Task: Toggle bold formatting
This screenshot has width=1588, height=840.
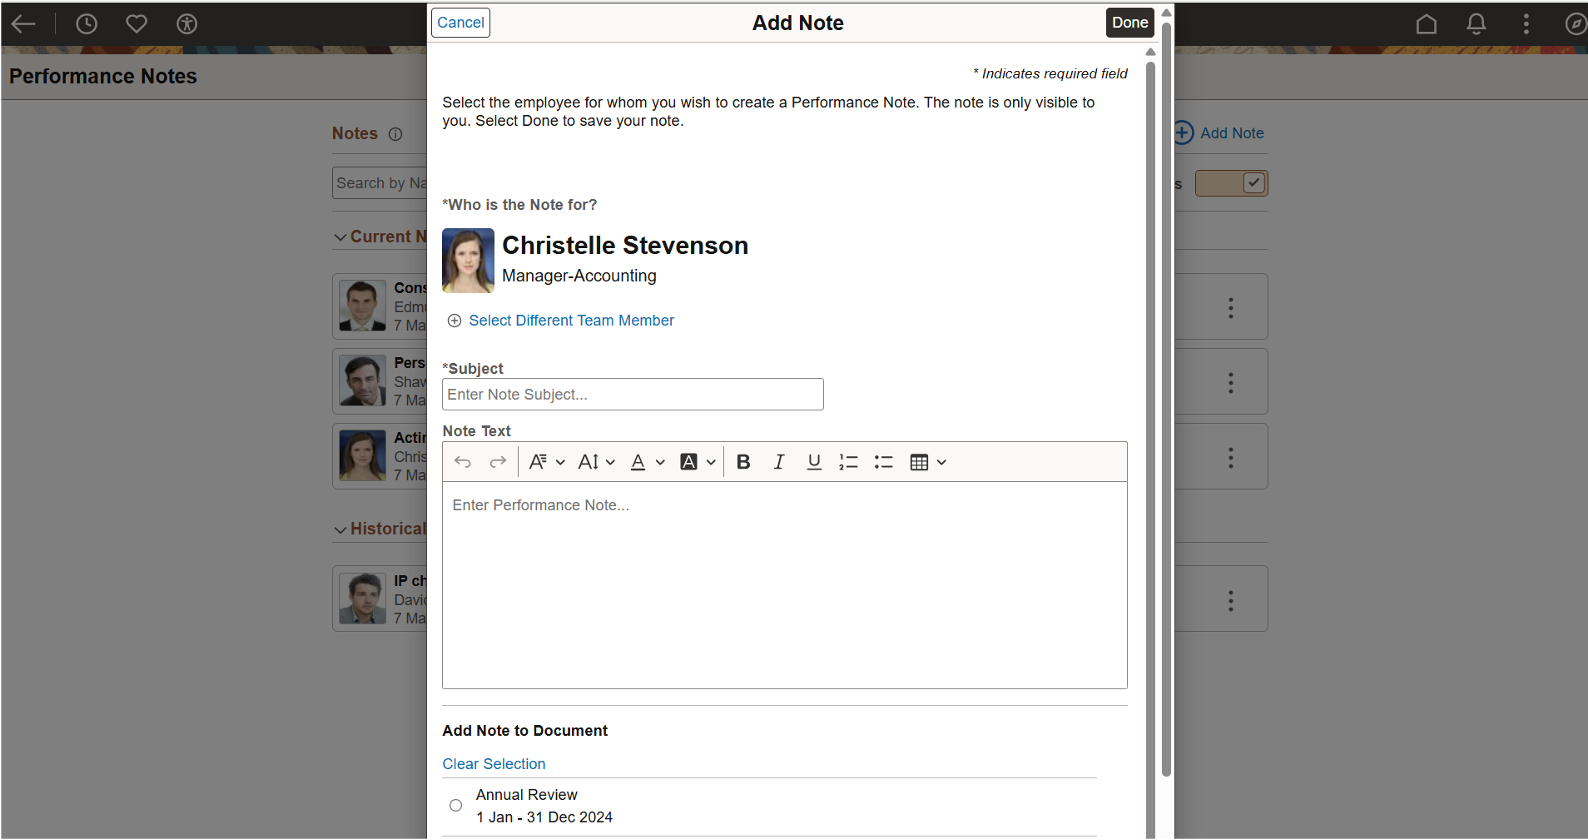Action: point(743,462)
